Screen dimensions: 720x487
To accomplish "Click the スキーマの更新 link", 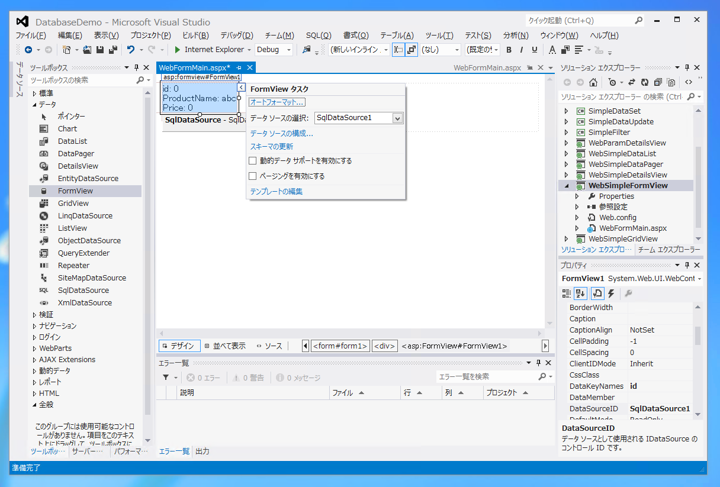I will tap(271, 146).
